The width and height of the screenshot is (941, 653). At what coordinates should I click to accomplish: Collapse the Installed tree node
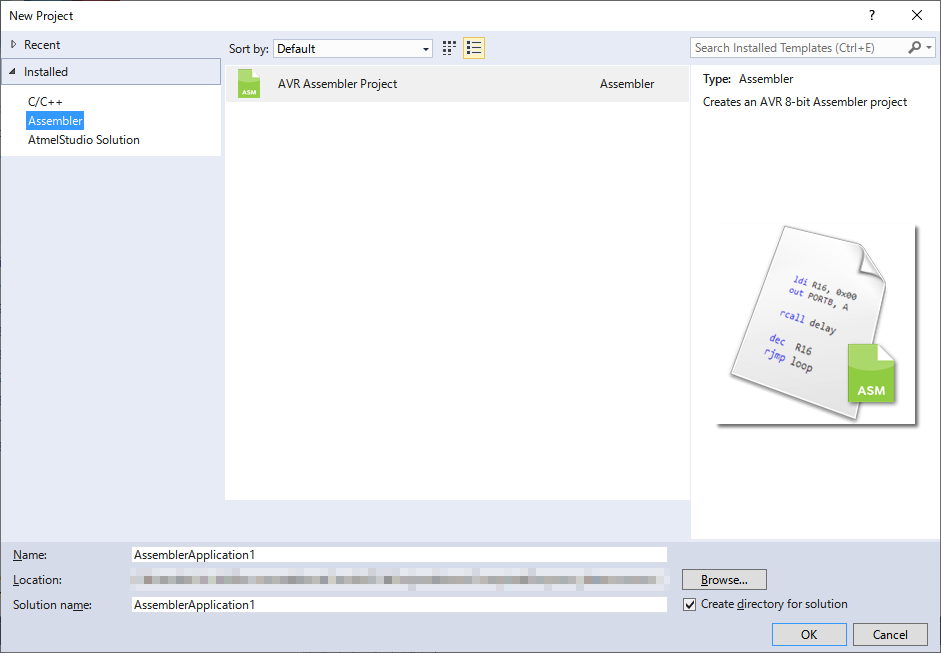click(x=13, y=71)
